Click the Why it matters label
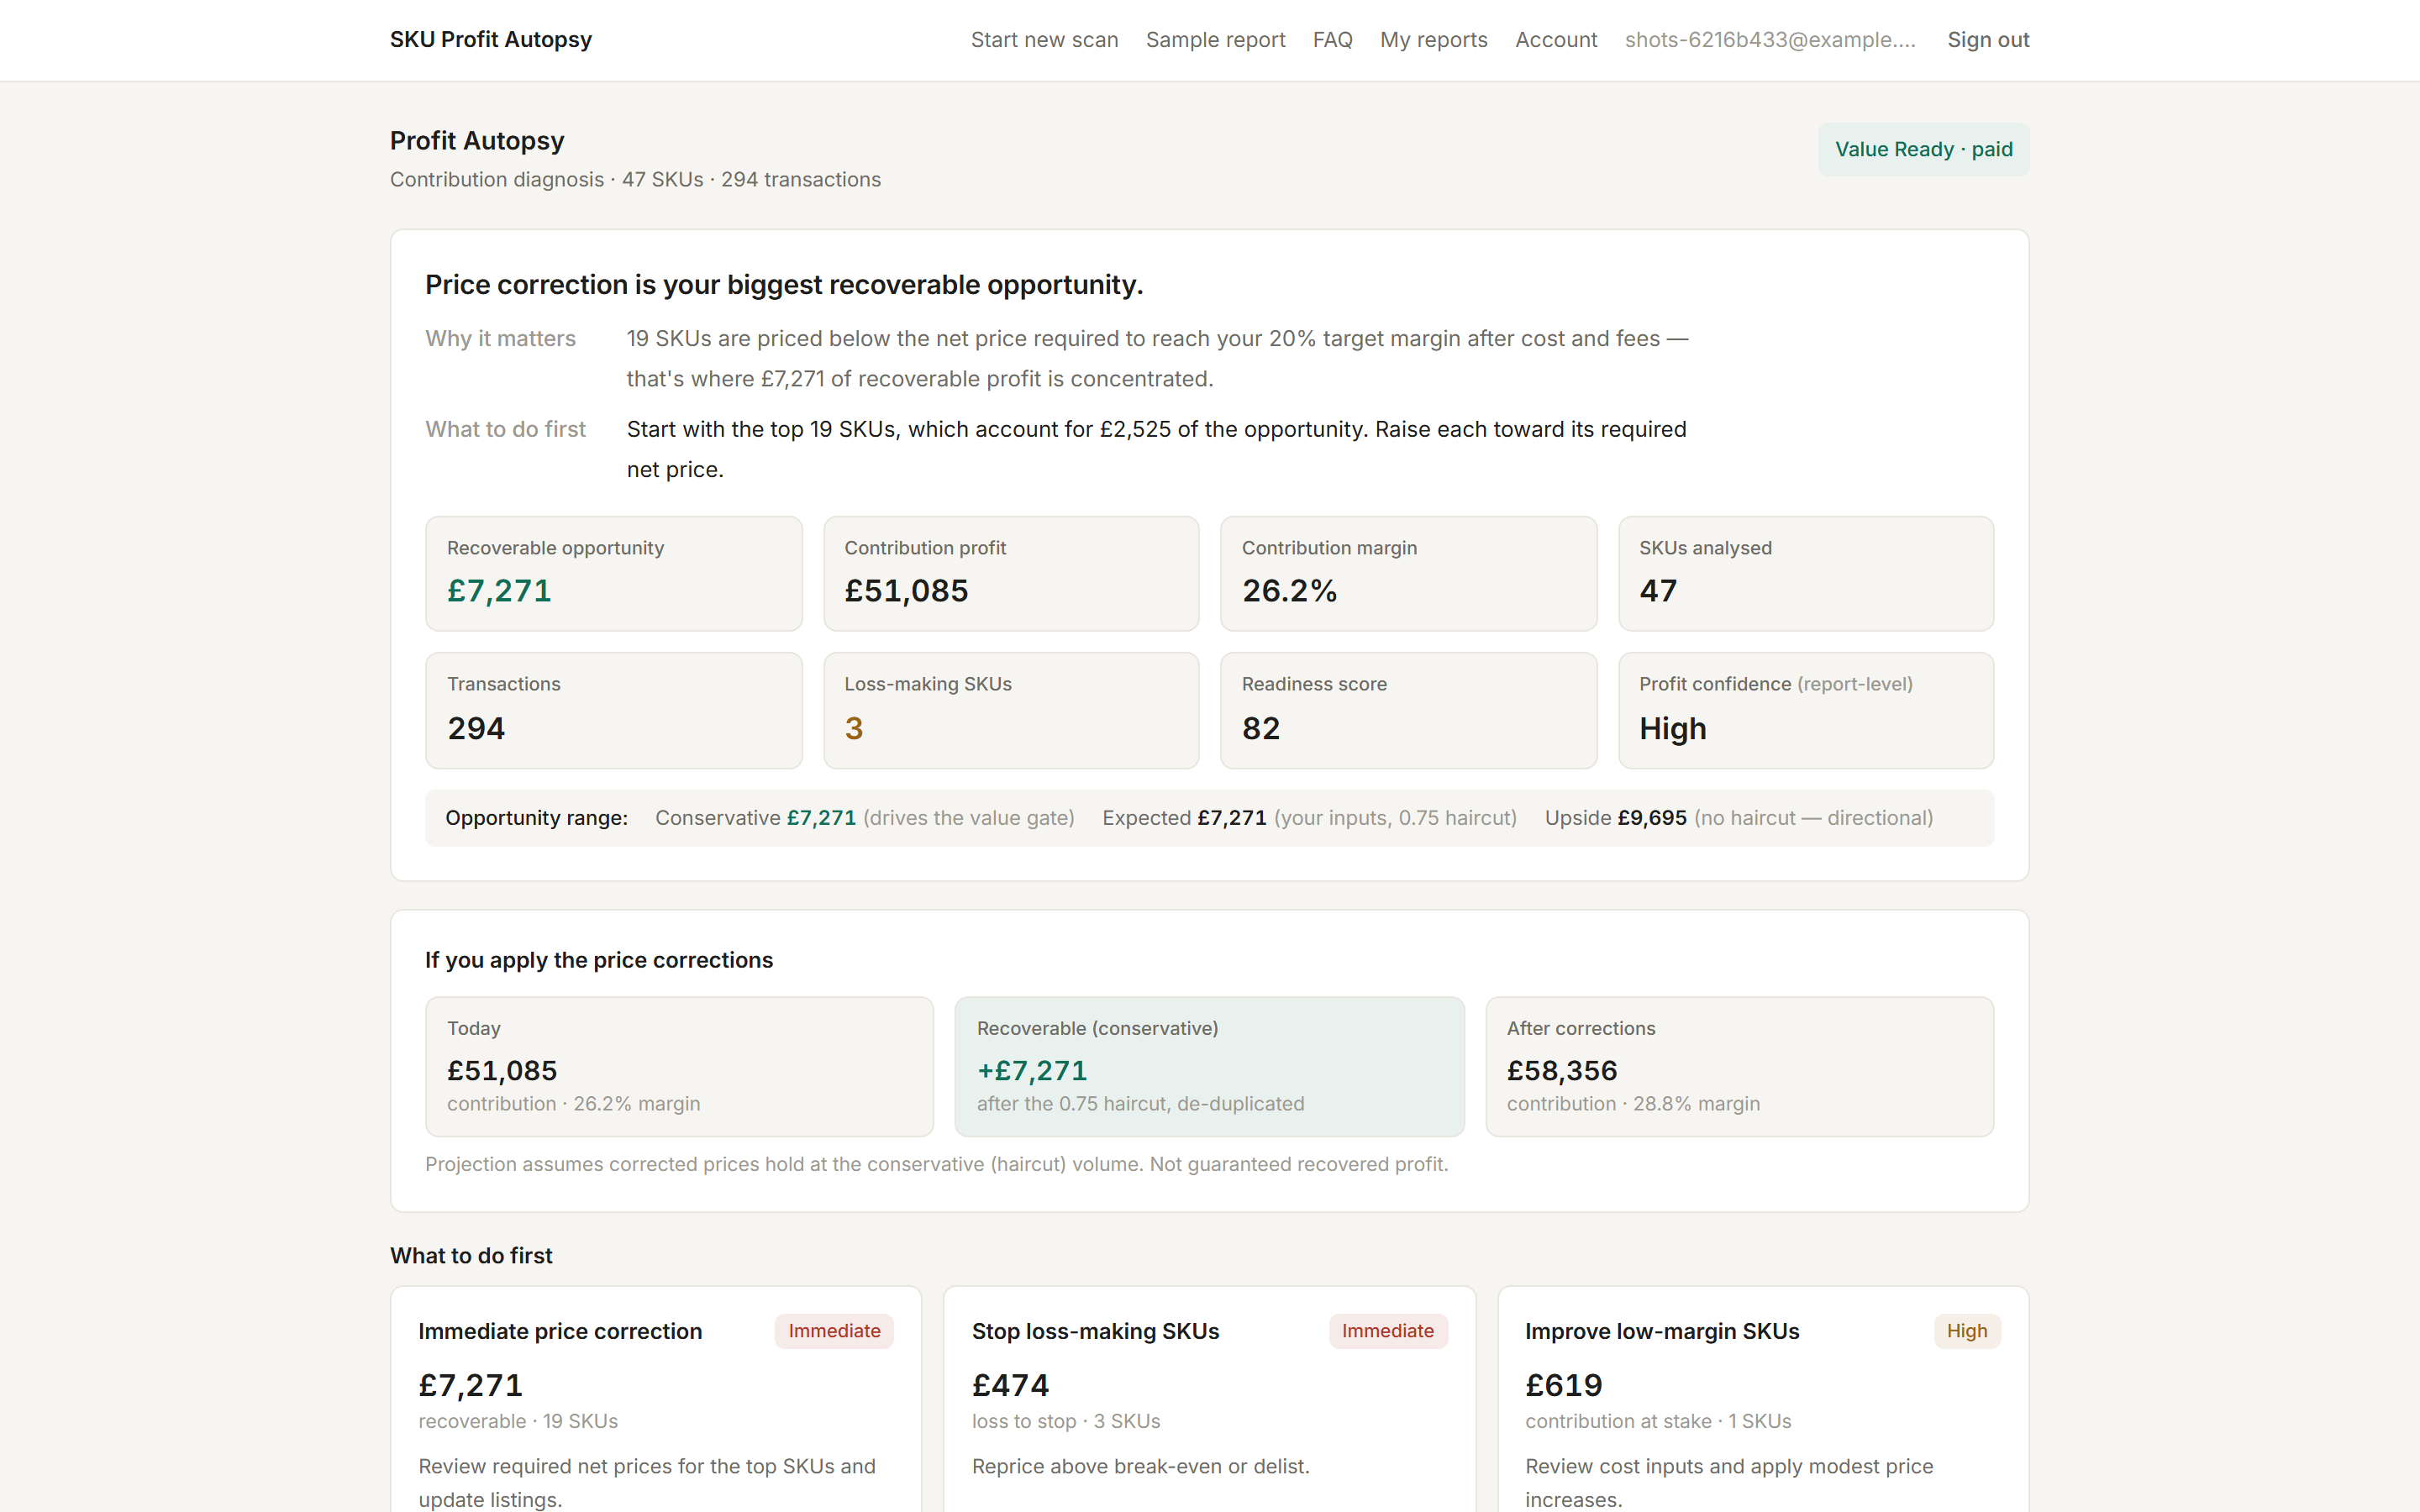The width and height of the screenshot is (2420, 1512). 500,339
